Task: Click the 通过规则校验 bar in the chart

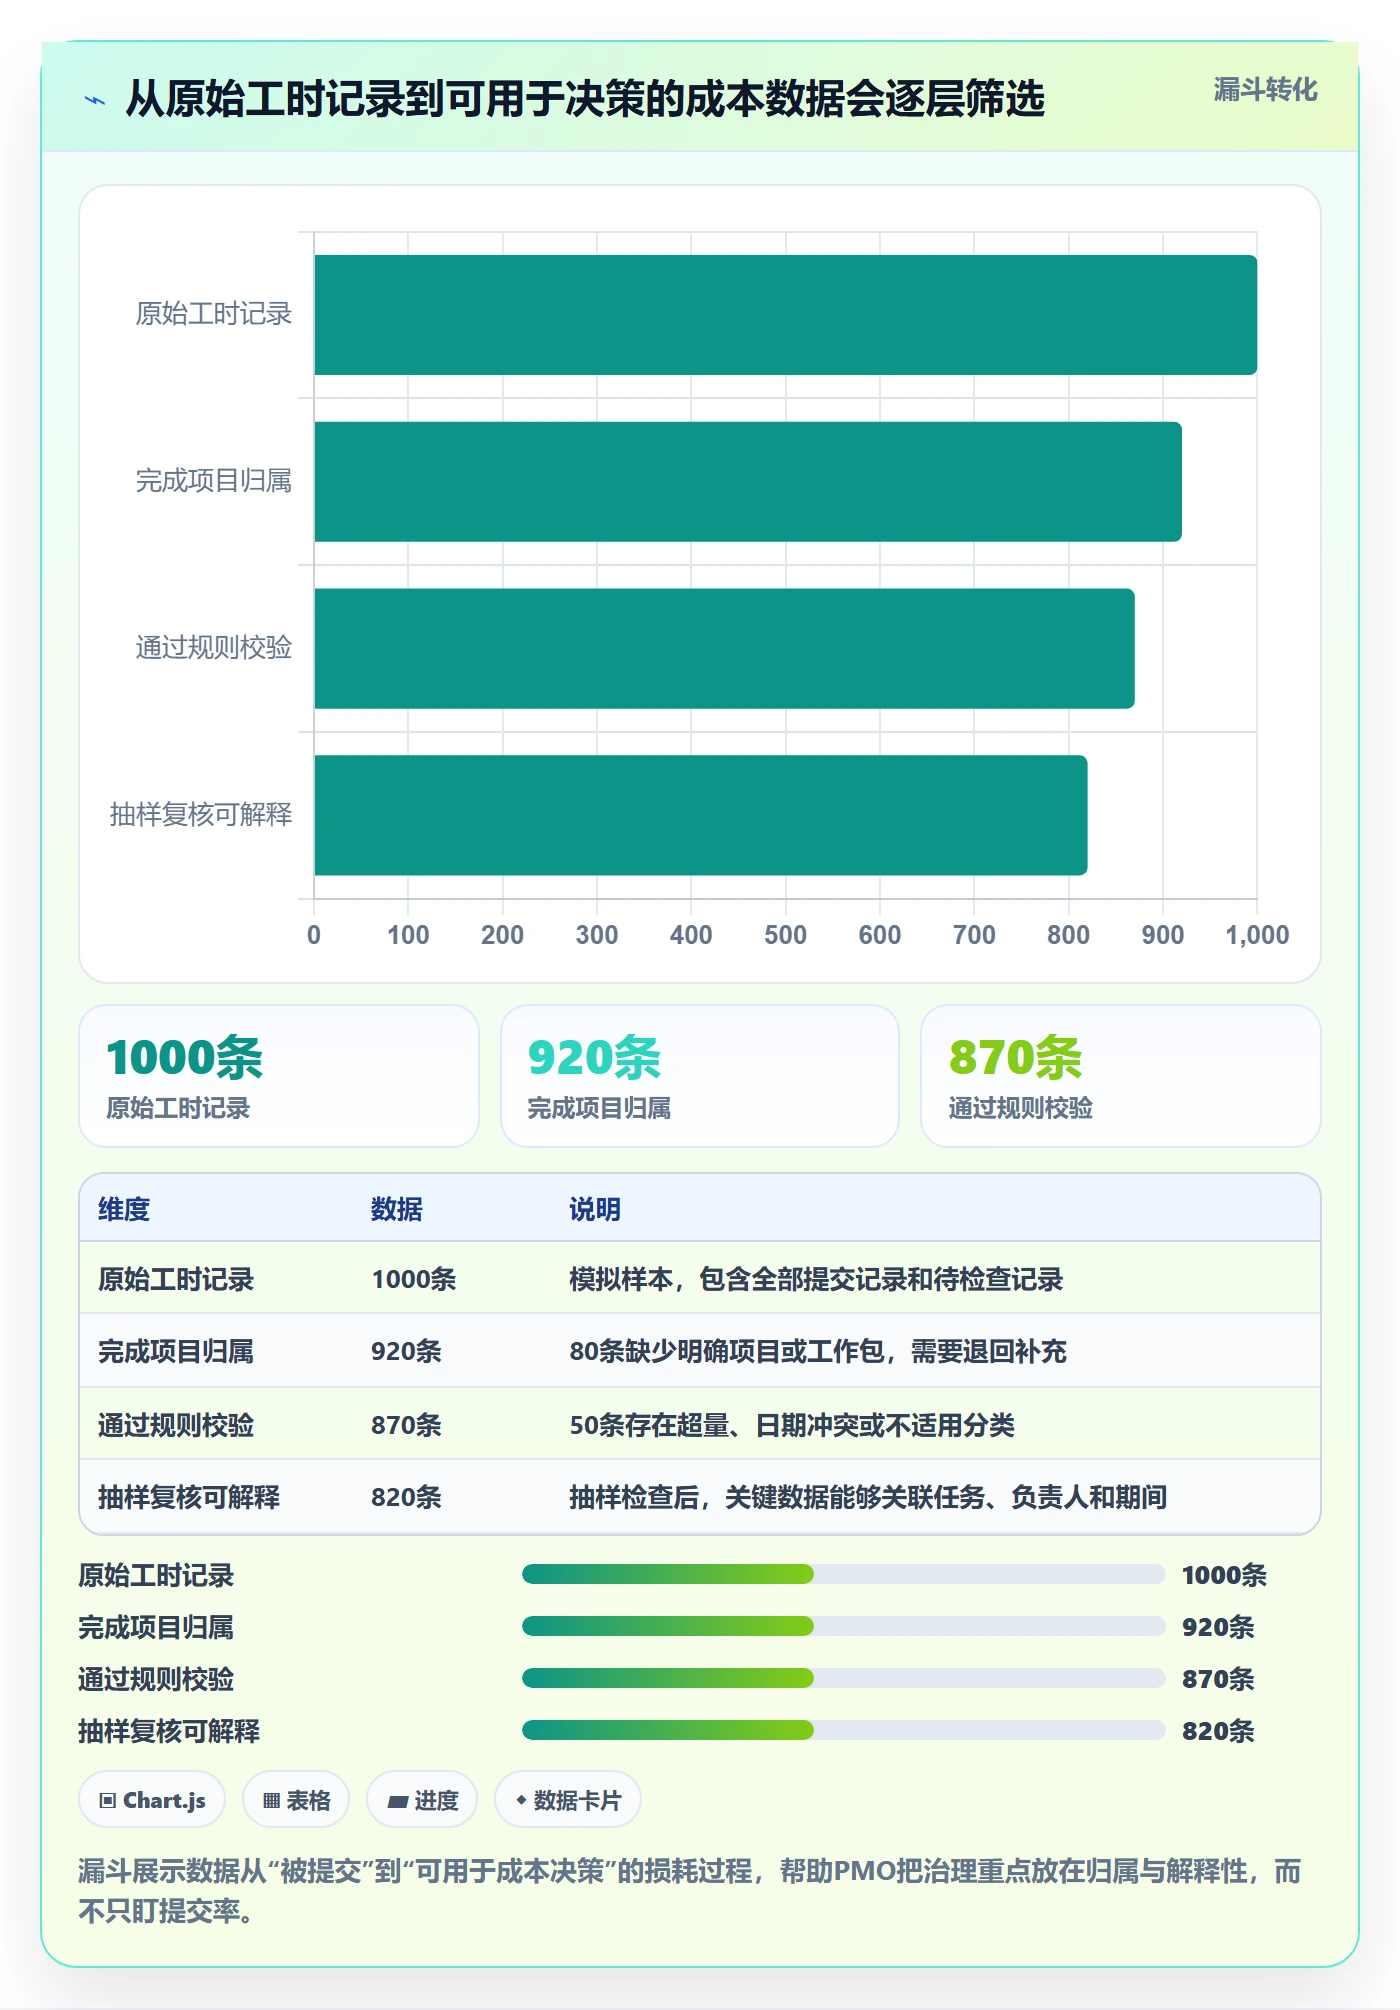Action: (724, 648)
